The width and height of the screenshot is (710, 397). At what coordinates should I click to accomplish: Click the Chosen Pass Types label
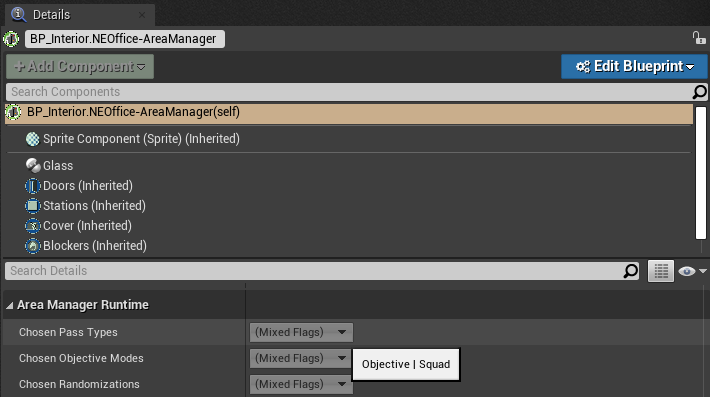point(68,332)
